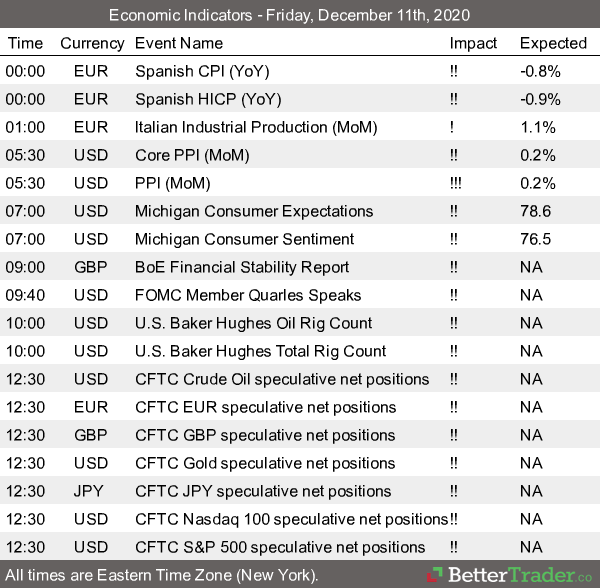Click the Expected column header
600x588 pixels.
(553, 43)
